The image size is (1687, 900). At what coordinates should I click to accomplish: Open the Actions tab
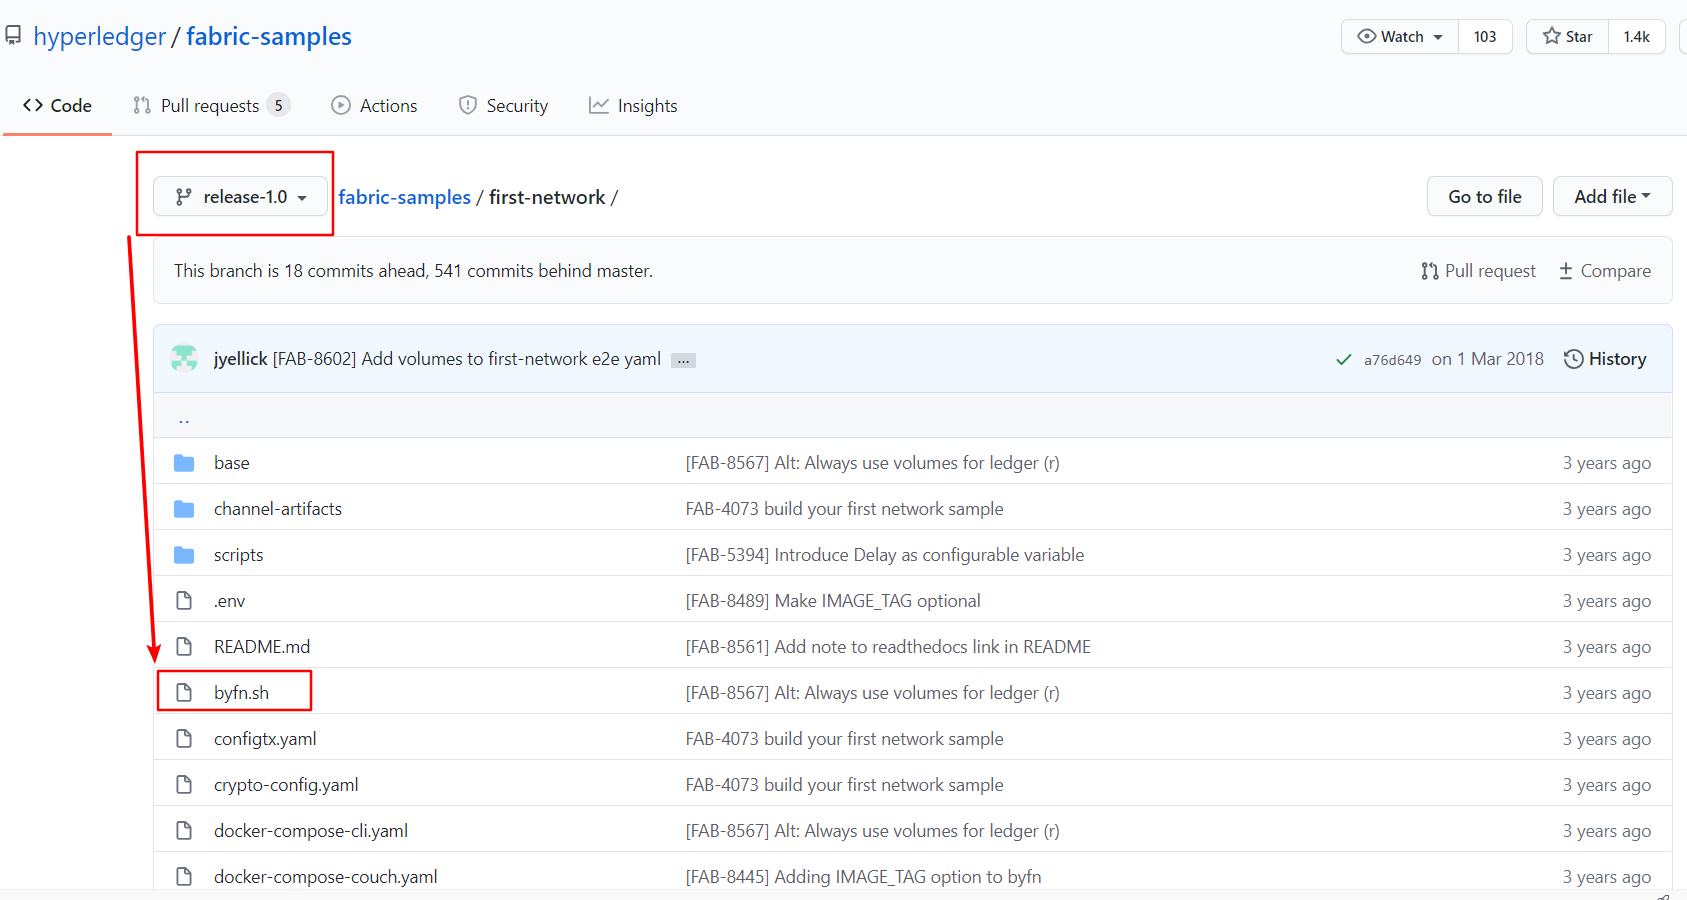coord(374,106)
